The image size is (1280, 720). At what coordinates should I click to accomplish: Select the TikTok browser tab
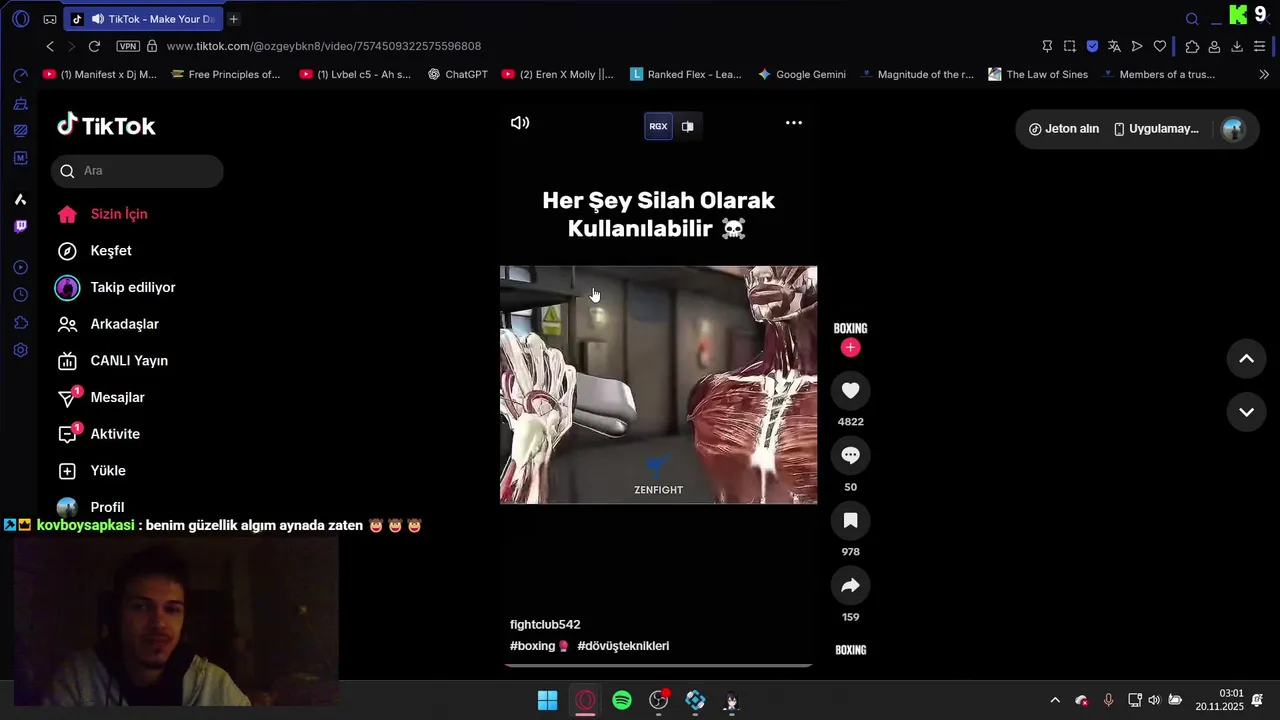click(x=143, y=19)
